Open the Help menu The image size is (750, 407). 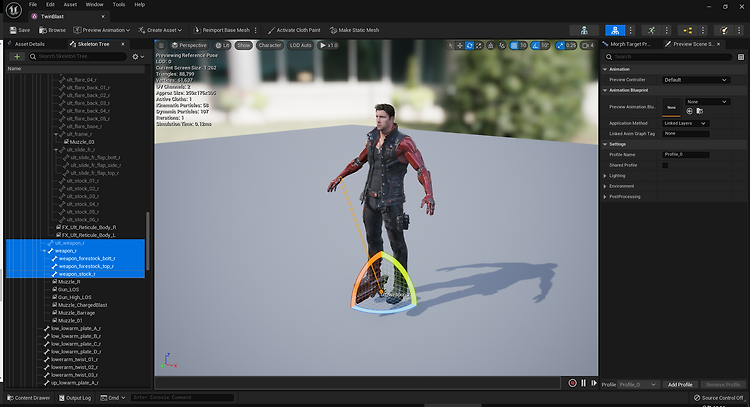pyautogui.click(x=139, y=4)
